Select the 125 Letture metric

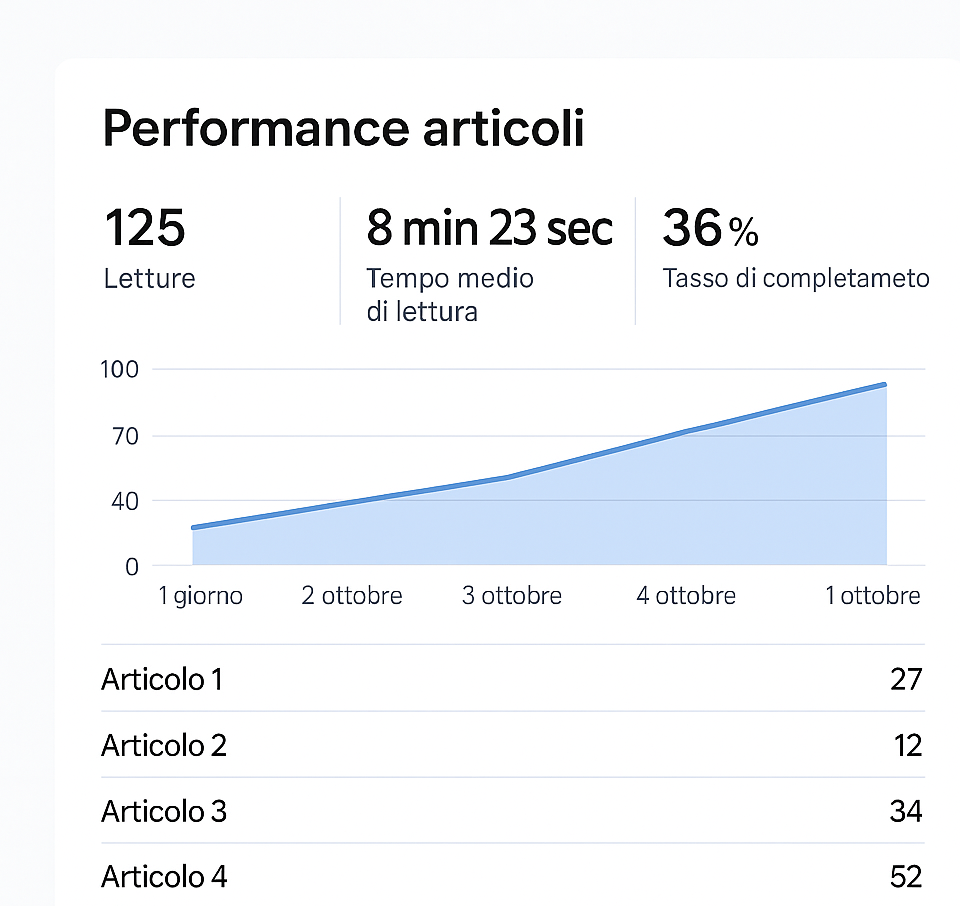[149, 247]
